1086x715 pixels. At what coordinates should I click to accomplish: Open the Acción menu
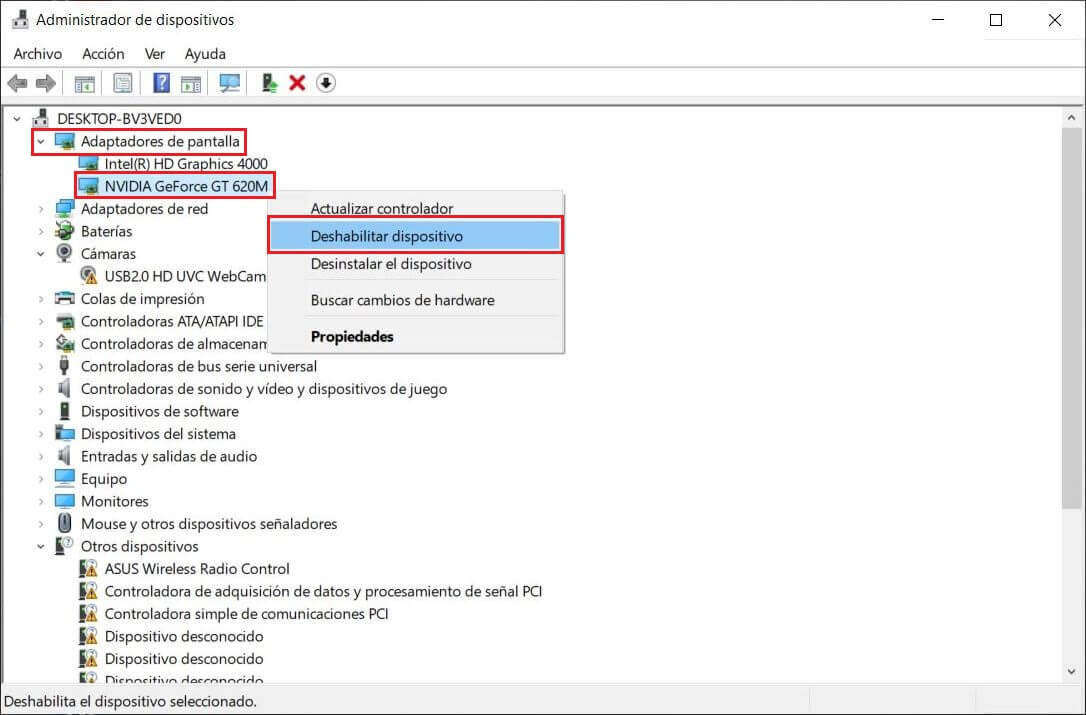coord(103,53)
